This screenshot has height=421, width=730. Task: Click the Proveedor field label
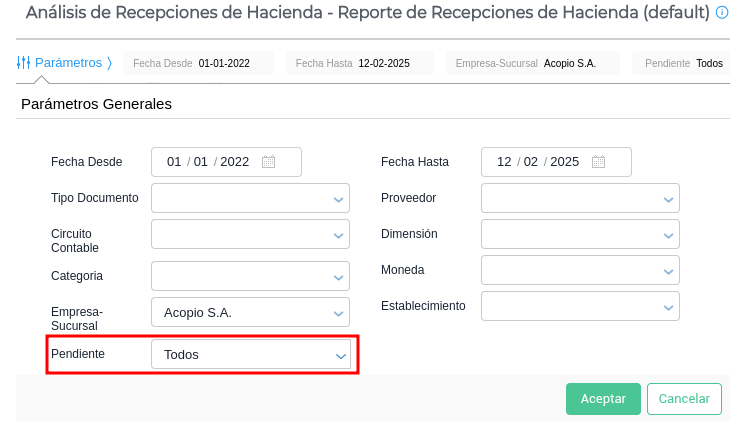408,198
